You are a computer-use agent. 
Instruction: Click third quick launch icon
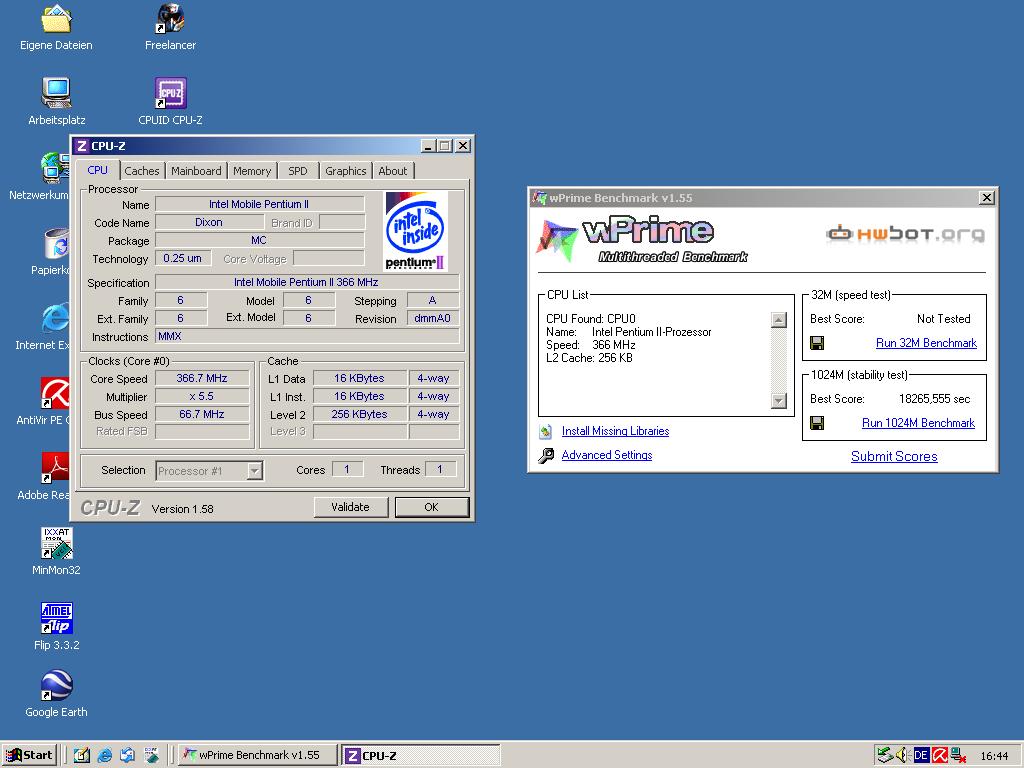[127, 755]
